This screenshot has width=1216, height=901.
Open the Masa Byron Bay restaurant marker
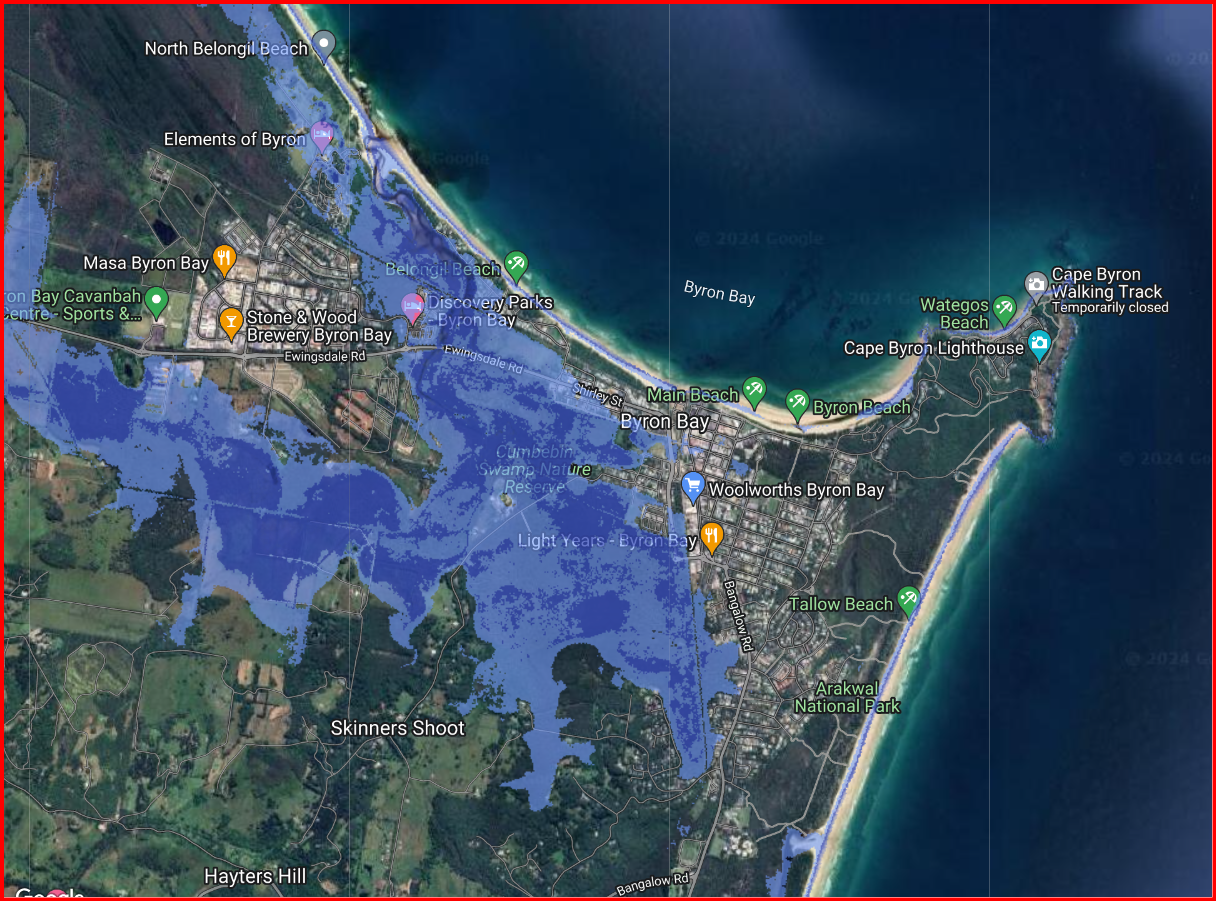[x=225, y=261]
